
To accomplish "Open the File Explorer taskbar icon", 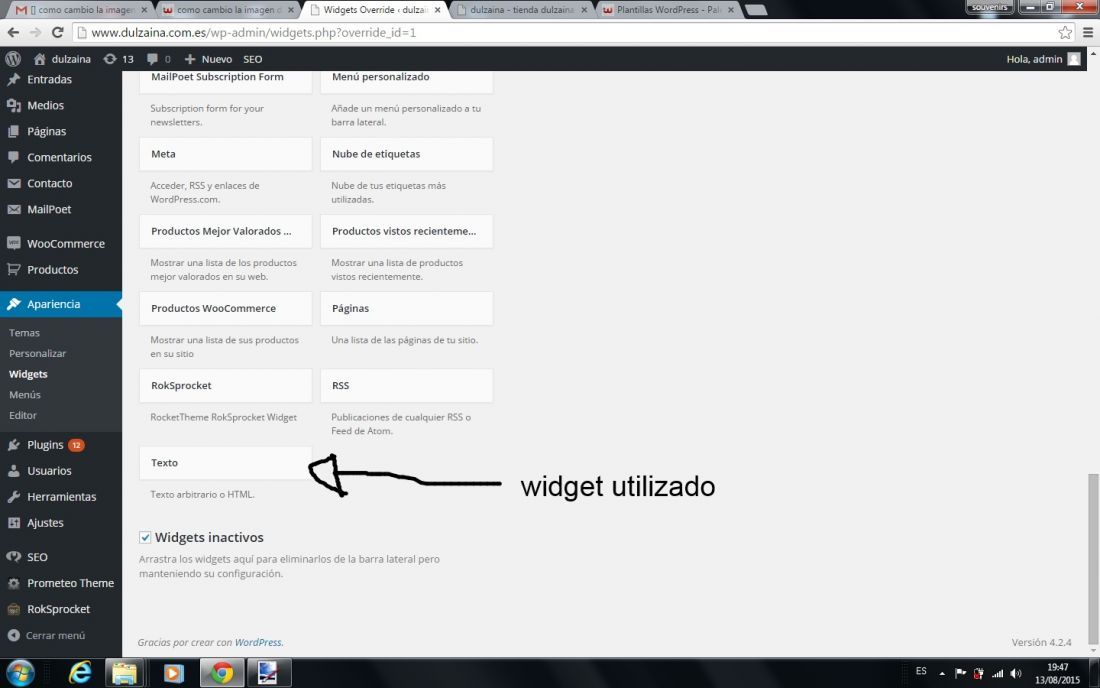I will point(124,673).
